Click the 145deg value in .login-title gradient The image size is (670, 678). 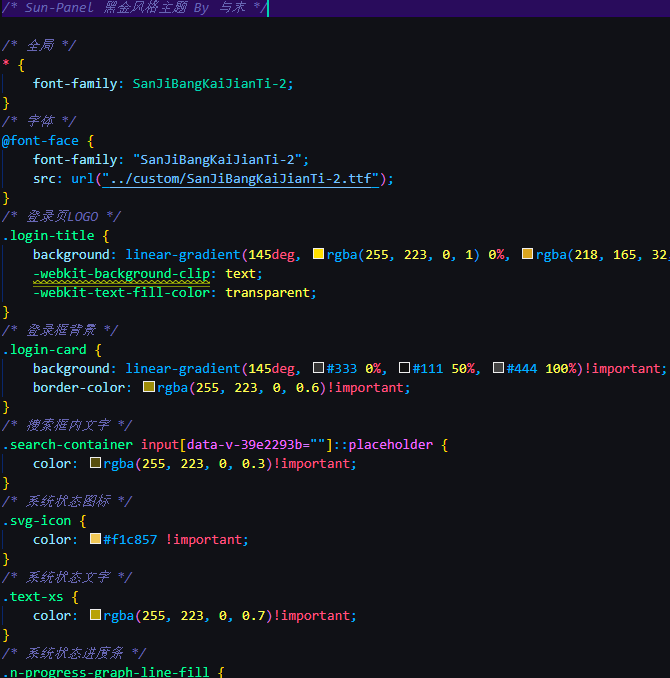coord(271,255)
